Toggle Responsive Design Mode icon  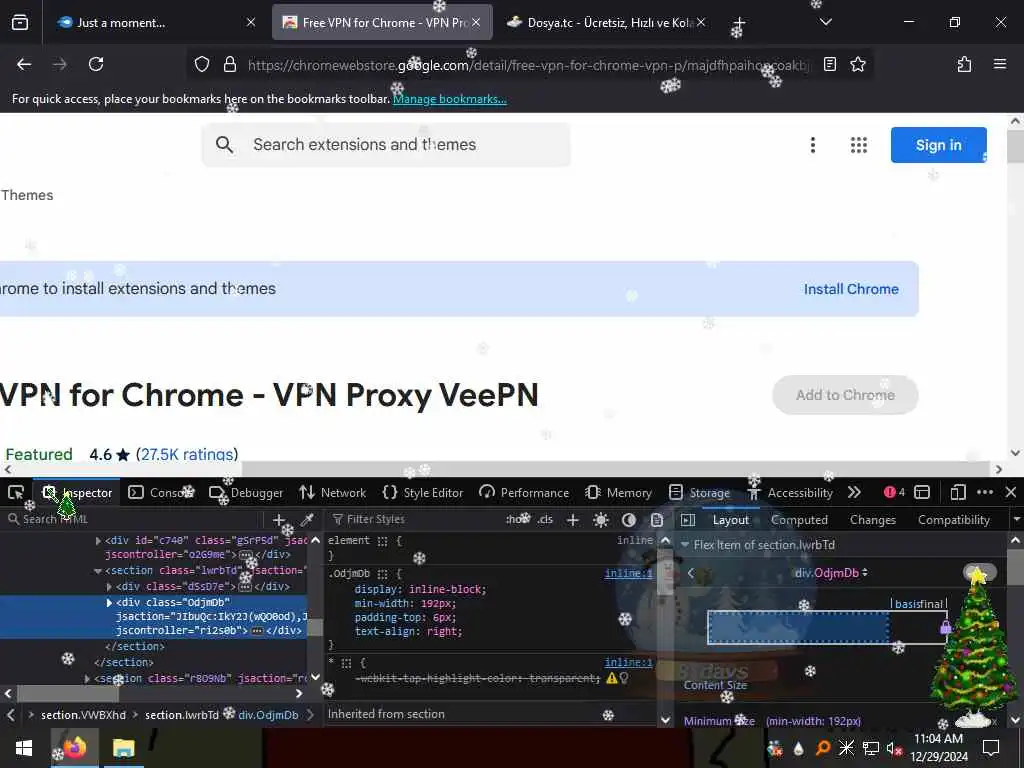click(958, 492)
